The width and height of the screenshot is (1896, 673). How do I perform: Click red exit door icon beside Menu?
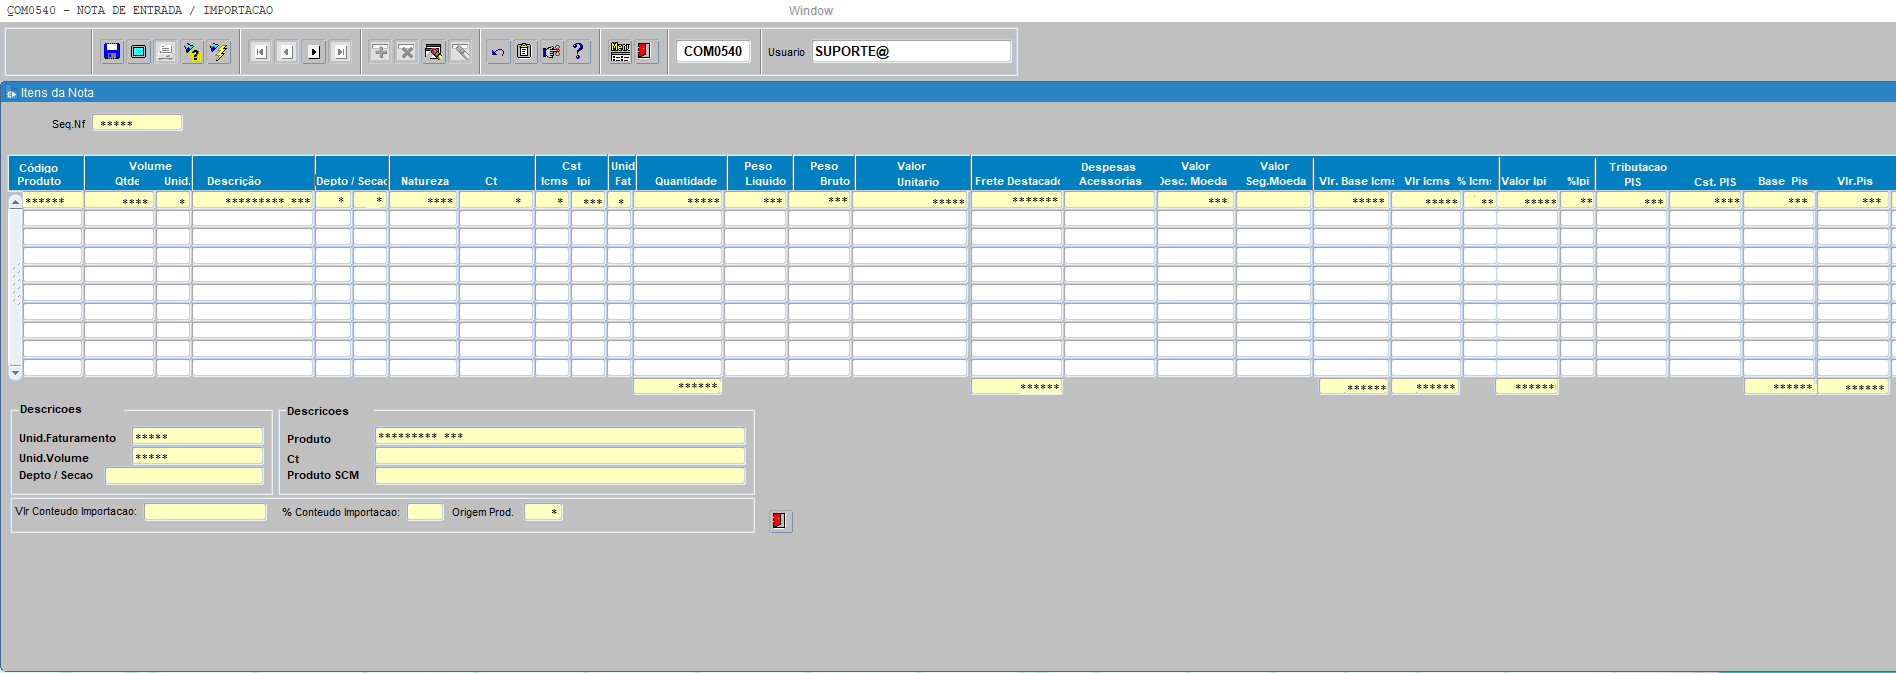[x=645, y=52]
